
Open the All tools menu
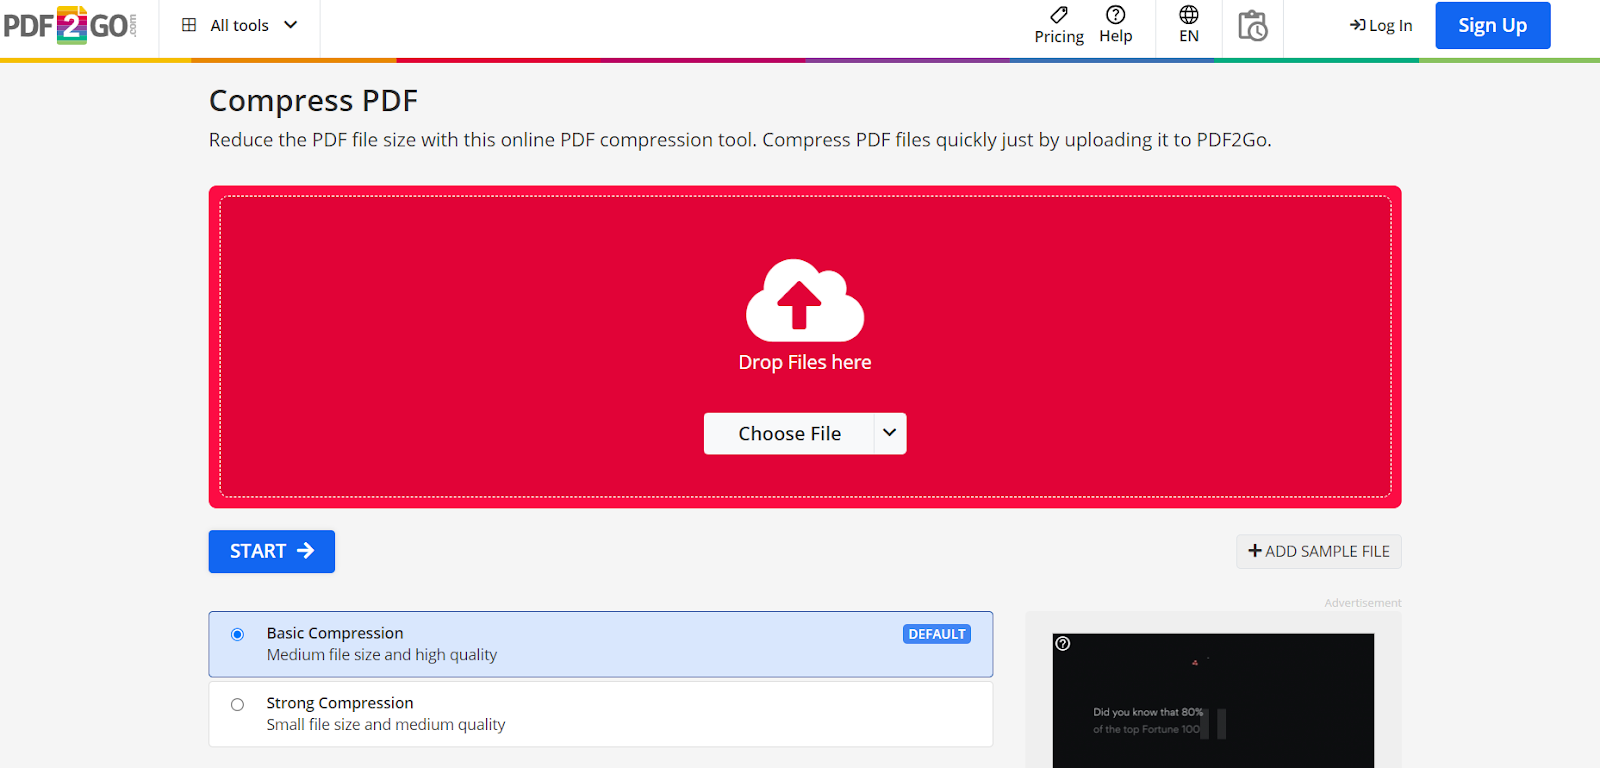click(240, 26)
